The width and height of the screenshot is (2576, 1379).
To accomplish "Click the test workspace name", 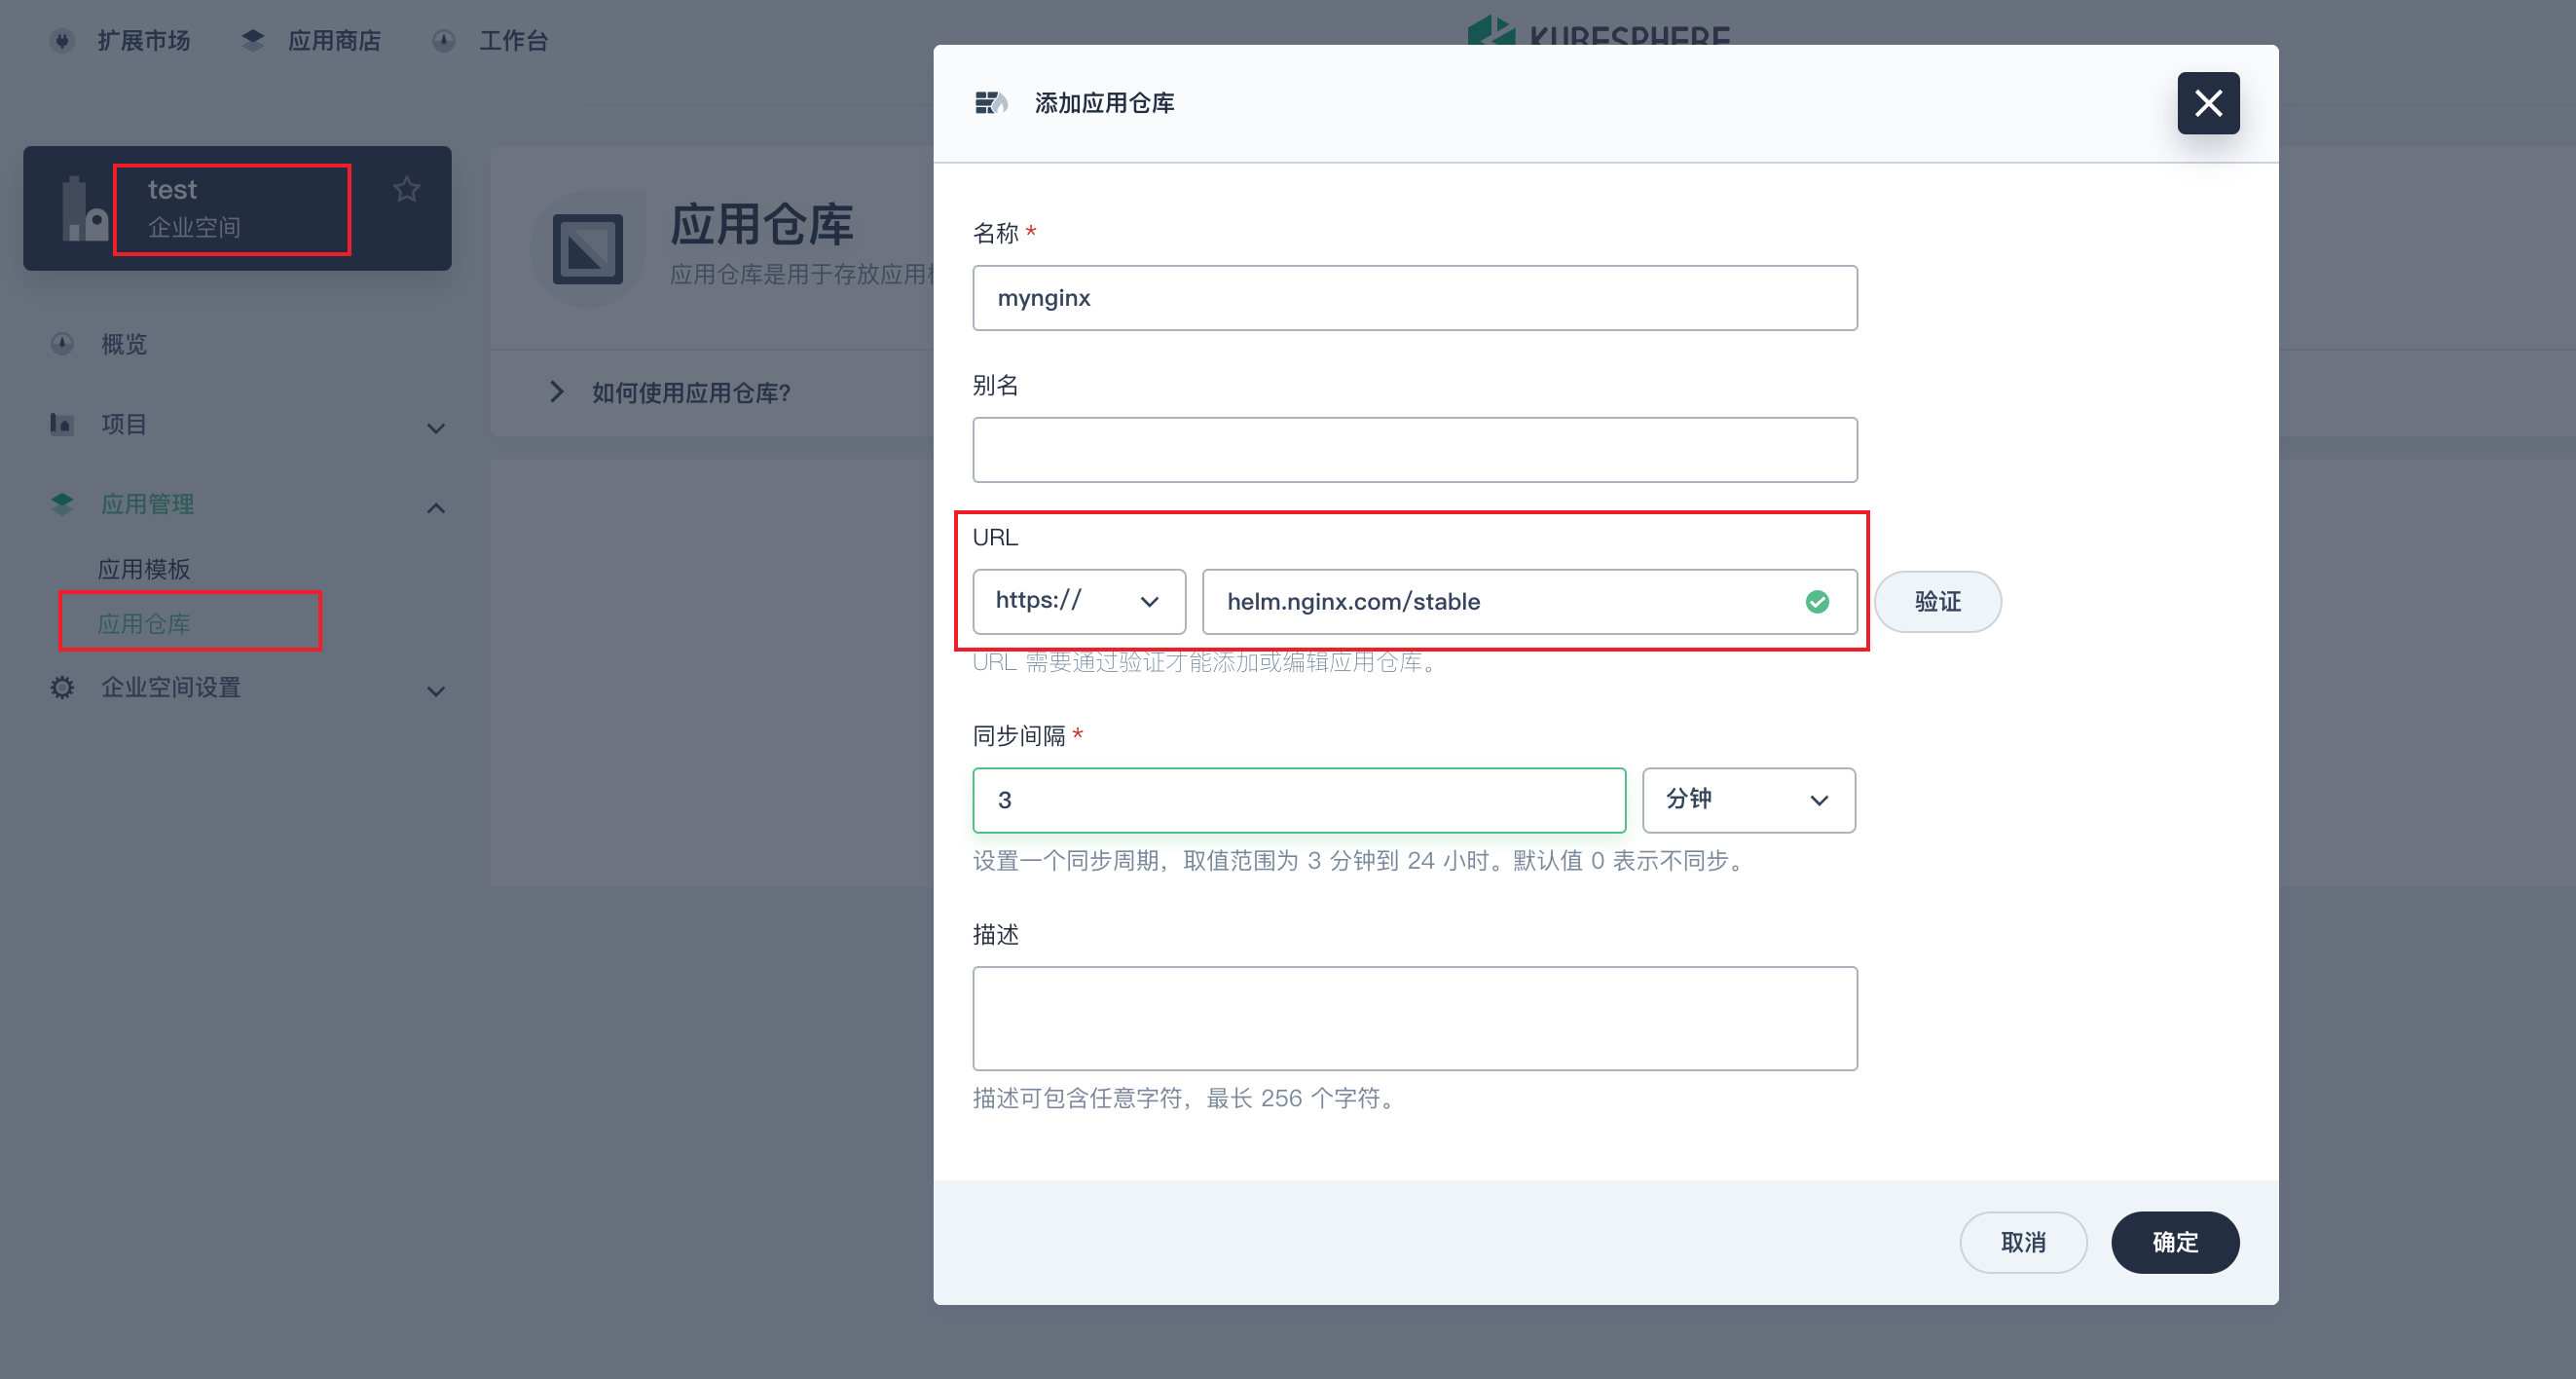I will [172, 189].
